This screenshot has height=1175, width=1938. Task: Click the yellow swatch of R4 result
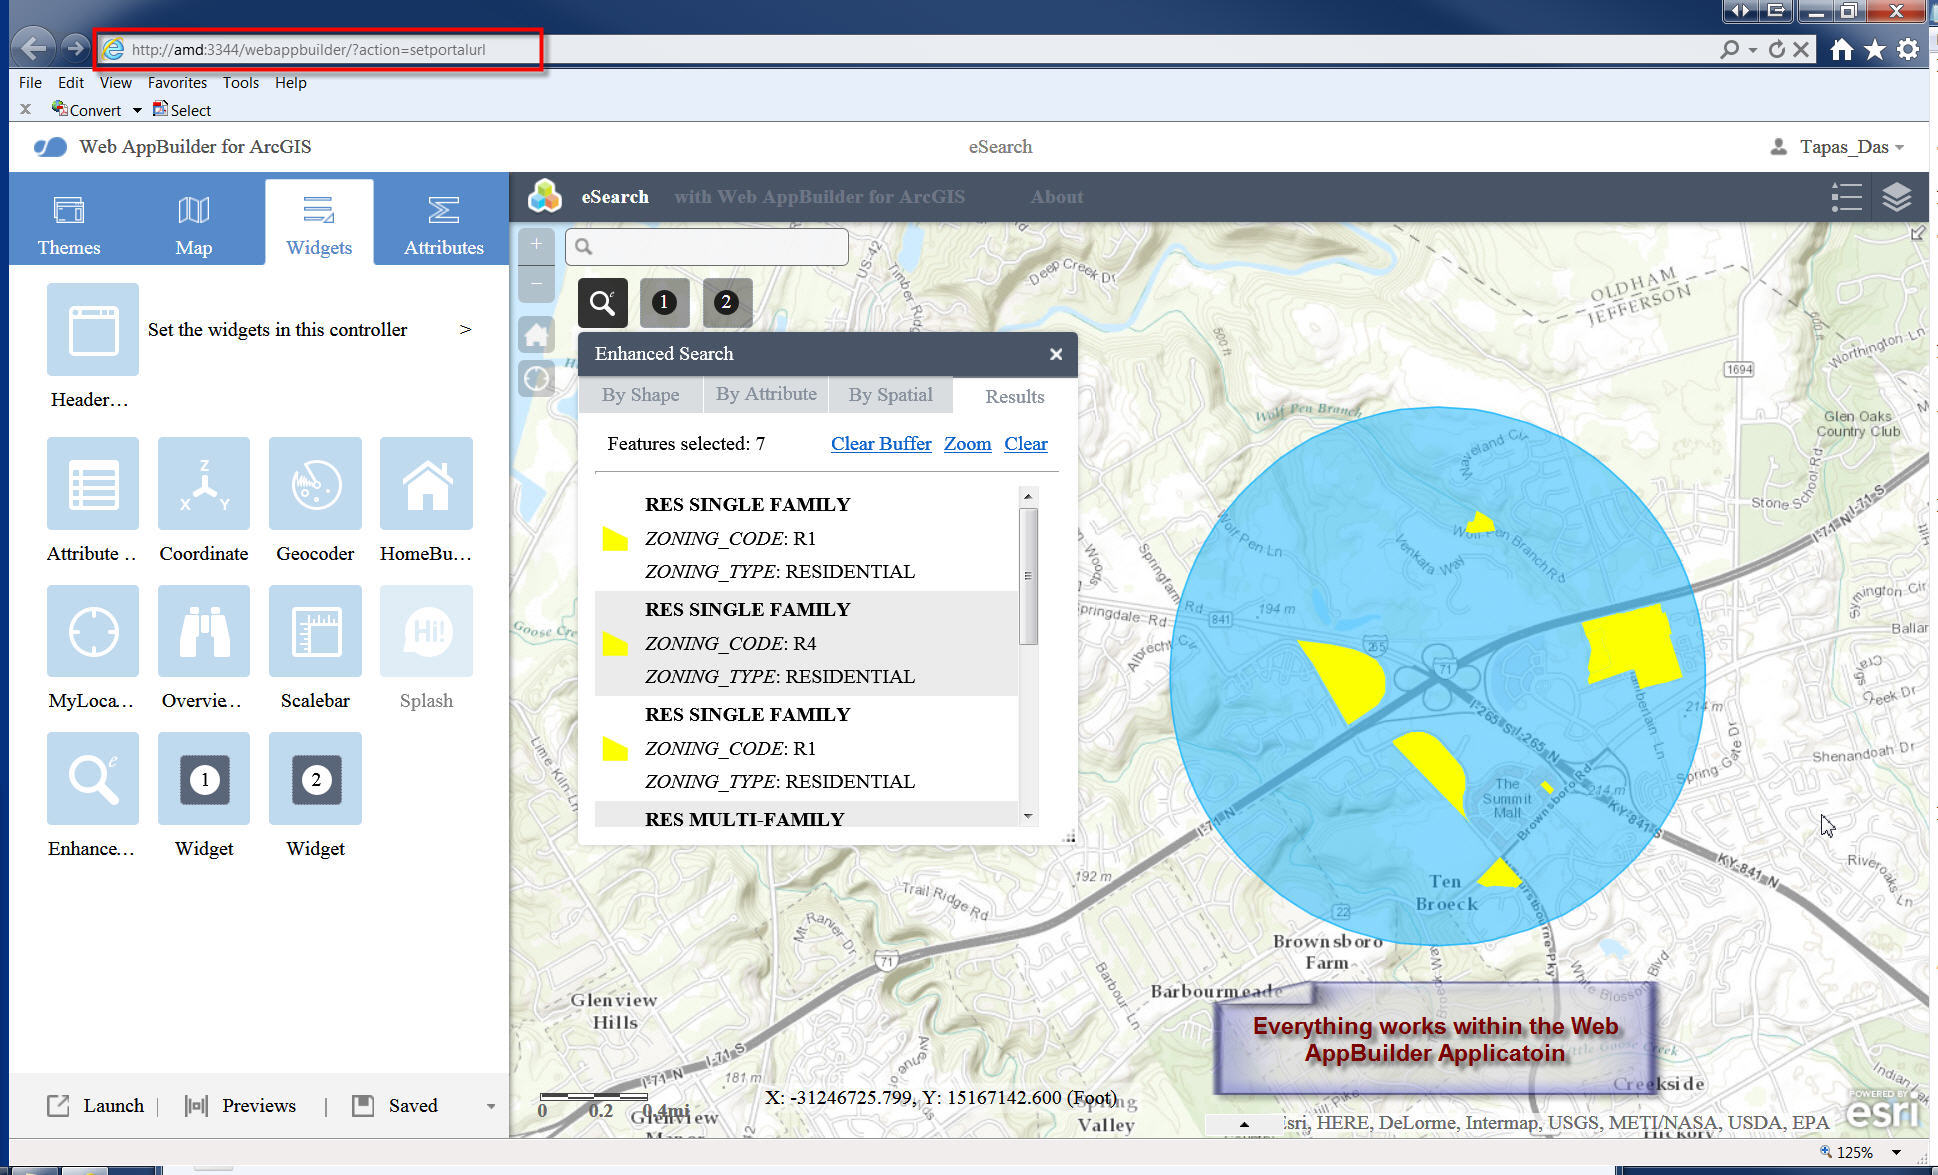point(615,644)
